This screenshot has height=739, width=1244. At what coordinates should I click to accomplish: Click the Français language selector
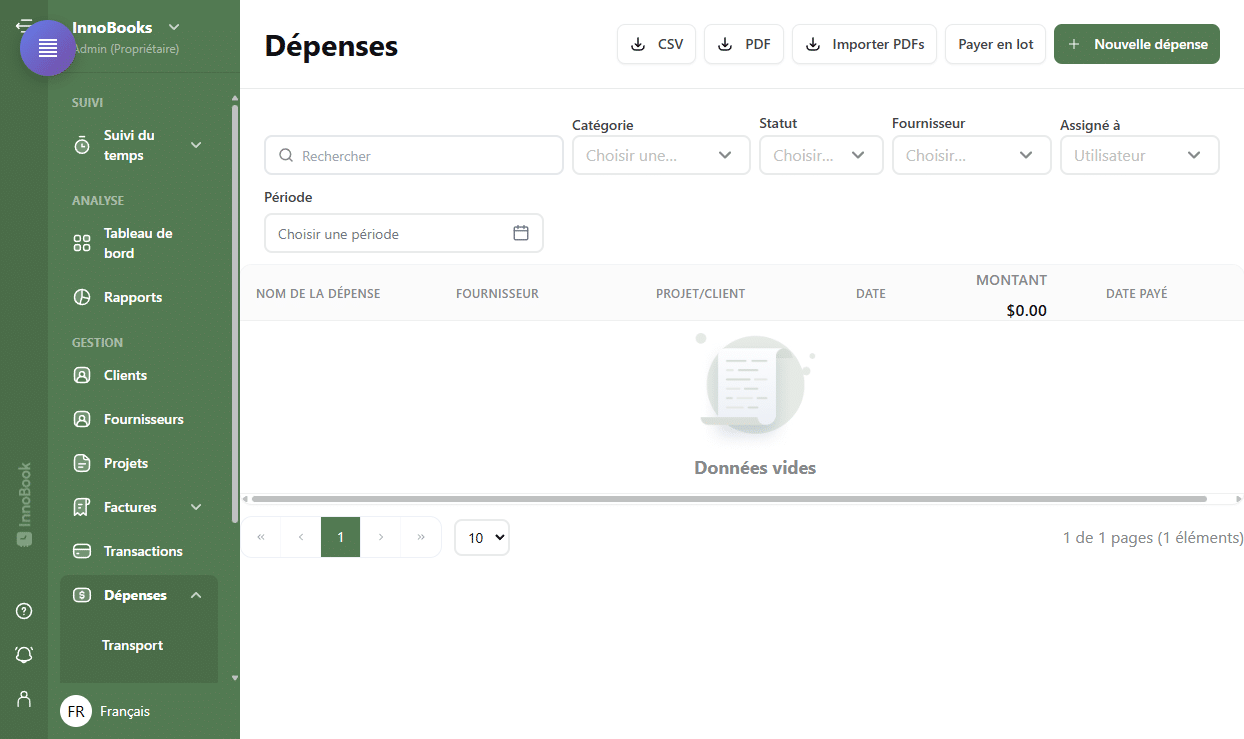pos(125,711)
